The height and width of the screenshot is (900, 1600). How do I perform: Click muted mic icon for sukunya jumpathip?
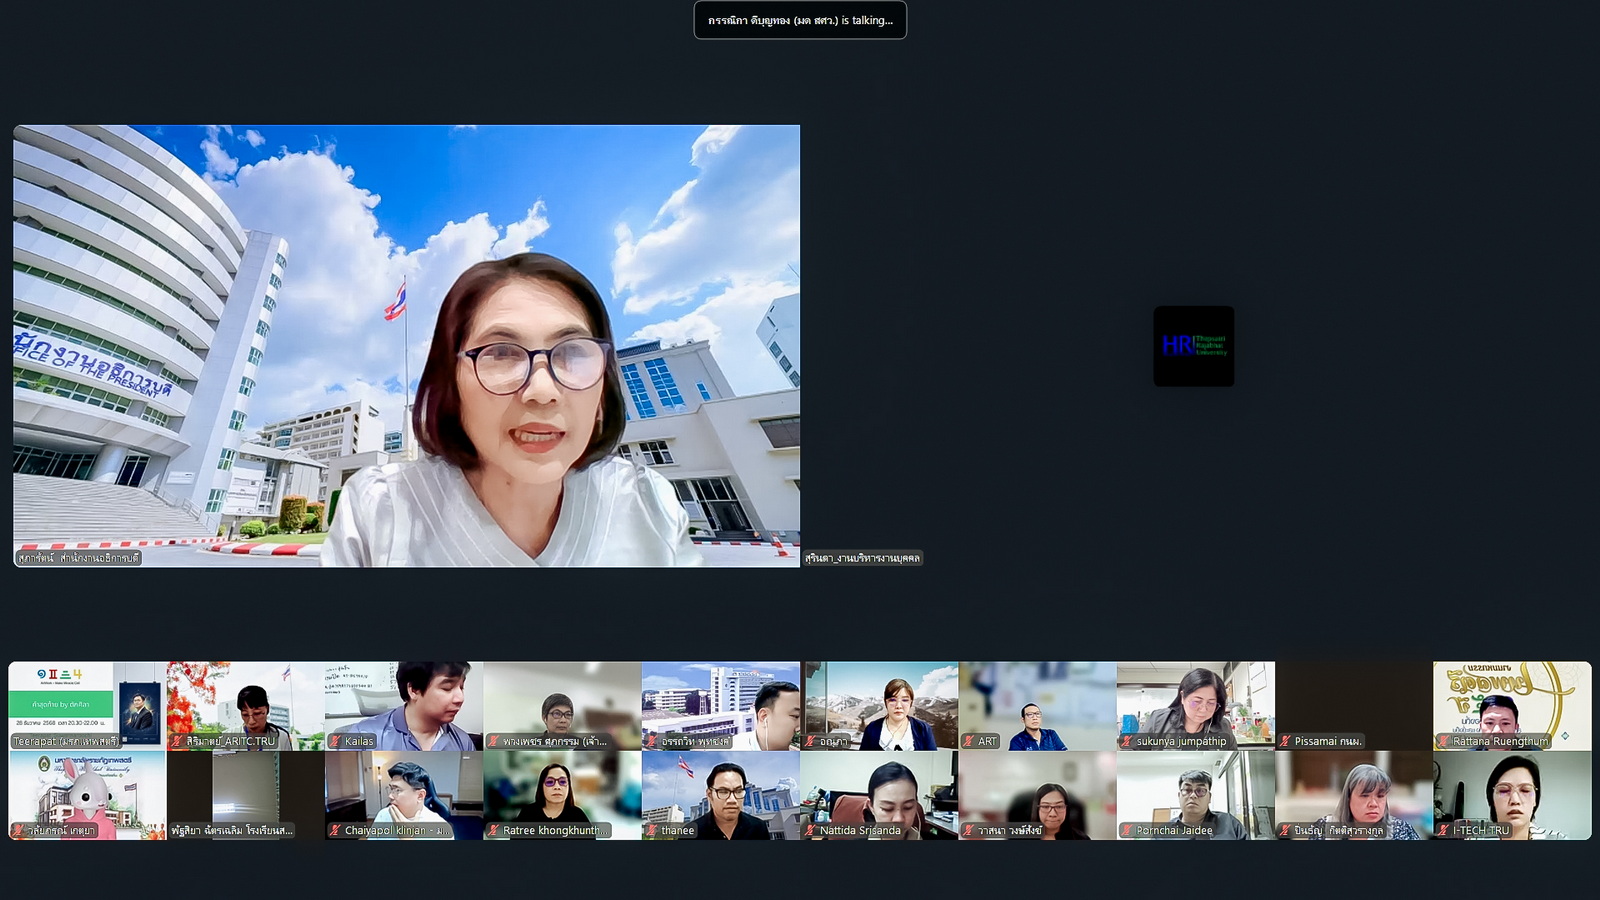pyautogui.click(x=1127, y=741)
